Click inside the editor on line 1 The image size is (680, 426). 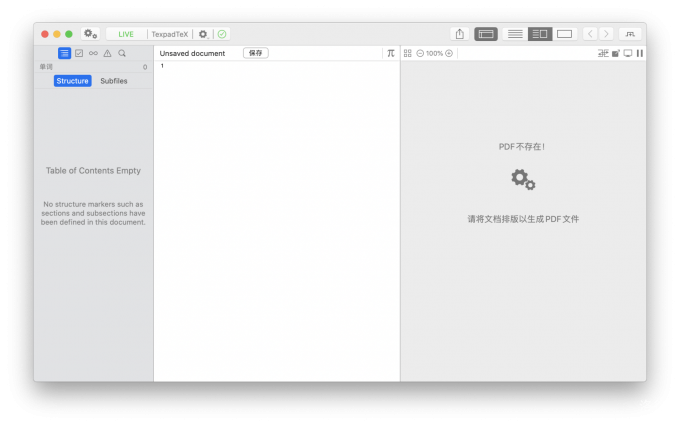(277, 66)
